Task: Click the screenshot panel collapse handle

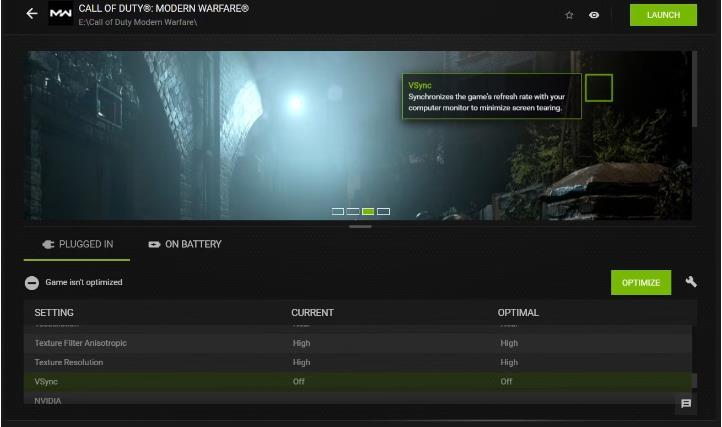Action: [x=360, y=226]
